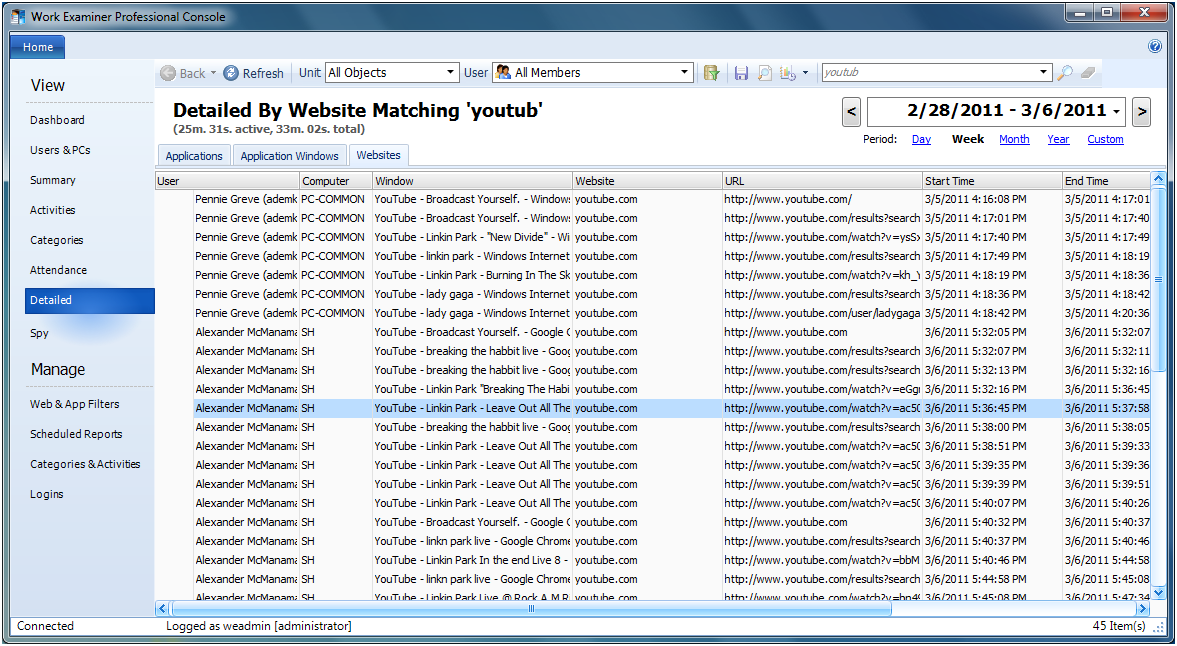Screen dimensions: 1177x646
Task: Click the Back arrow icon
Action: pos(168,73)
